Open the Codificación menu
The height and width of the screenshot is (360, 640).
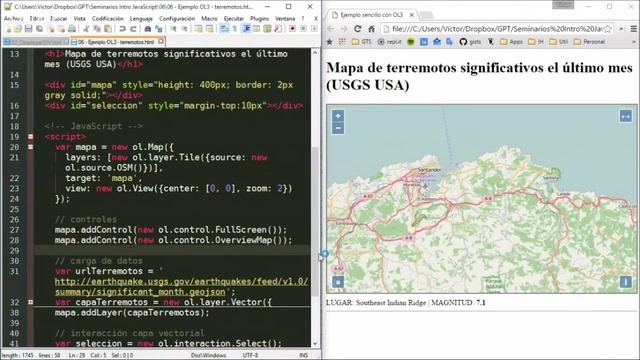coord(107,19)
